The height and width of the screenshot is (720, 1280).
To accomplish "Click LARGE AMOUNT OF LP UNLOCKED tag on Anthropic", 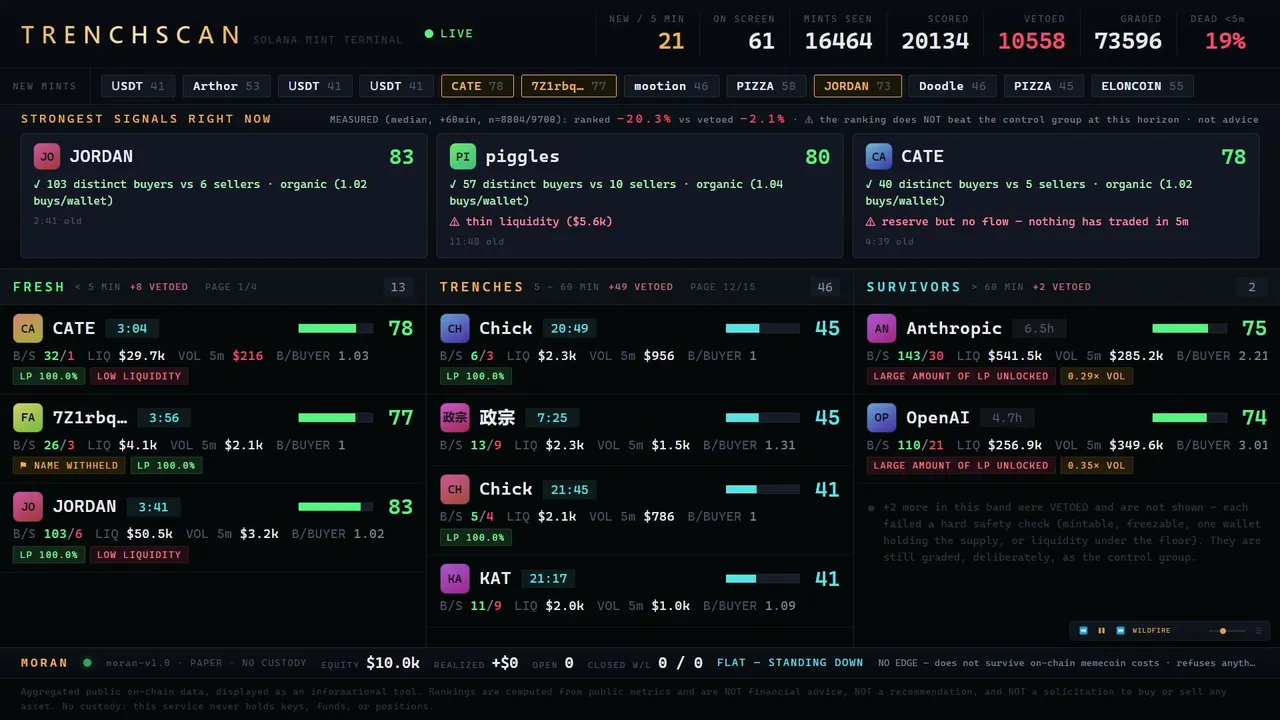I will click(961, 376).
